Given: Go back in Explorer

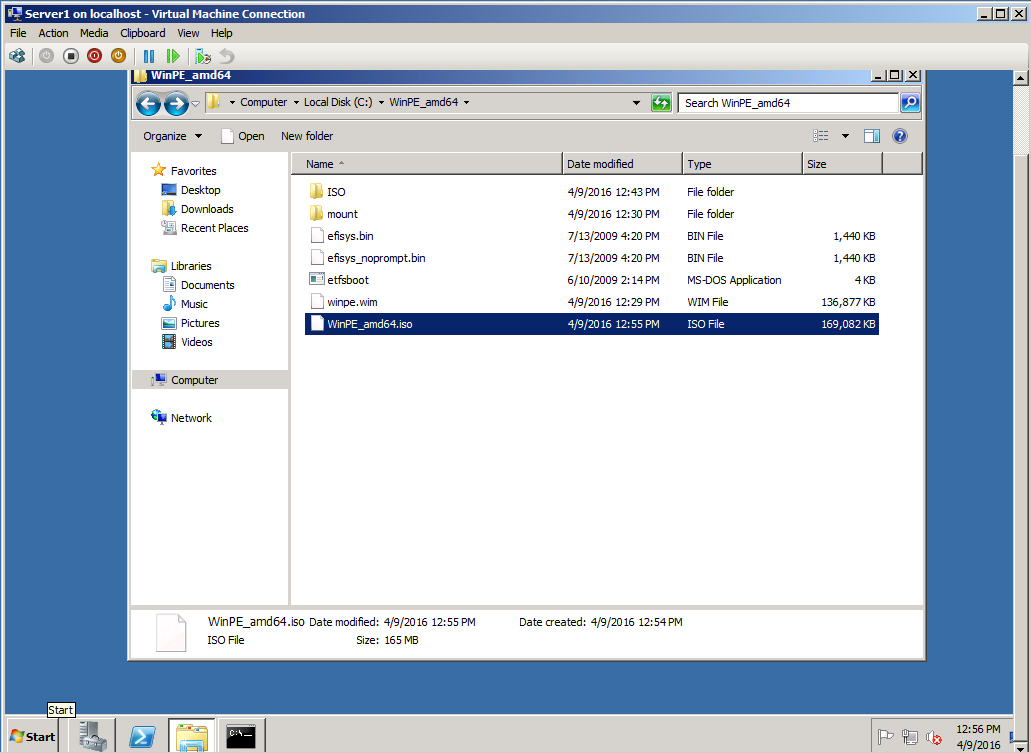Looking at the screenshot, I should click(149, 103).
